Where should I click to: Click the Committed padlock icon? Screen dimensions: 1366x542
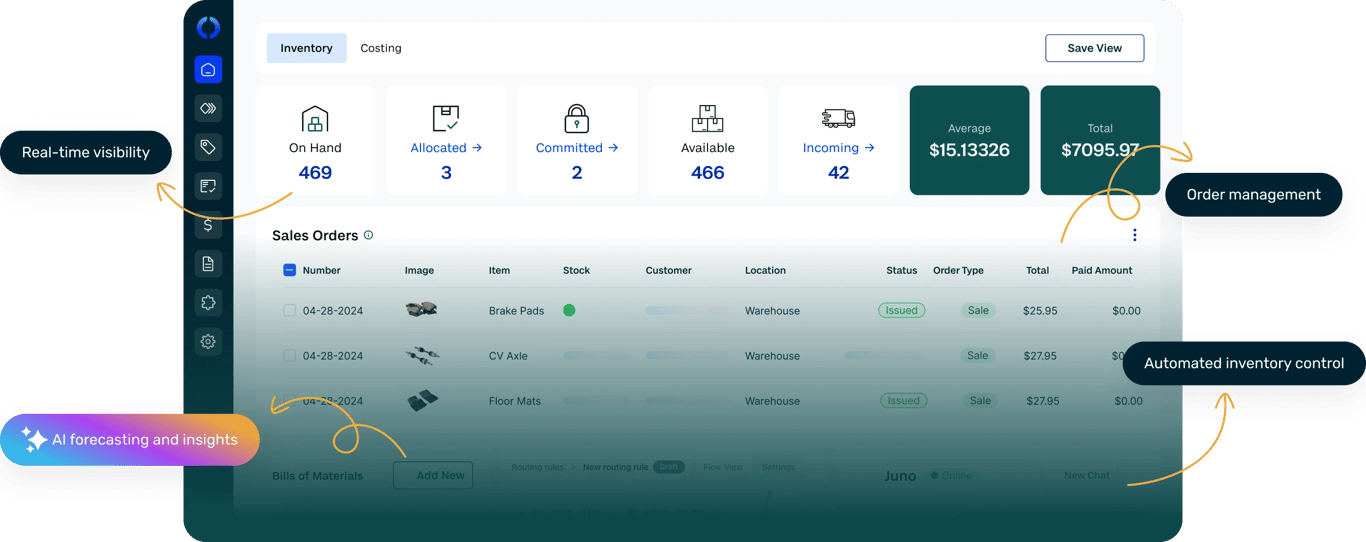pyautogui.click(x=576, y=119)
